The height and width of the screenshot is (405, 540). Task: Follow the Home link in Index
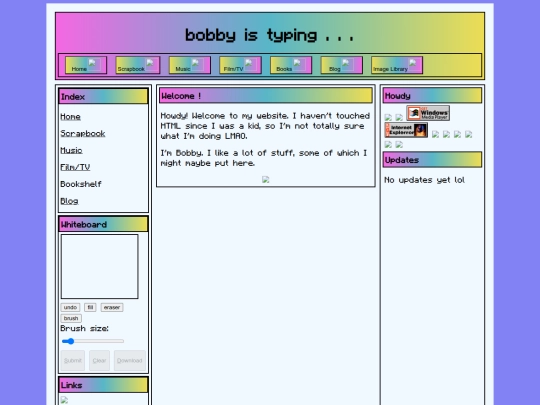70,117
